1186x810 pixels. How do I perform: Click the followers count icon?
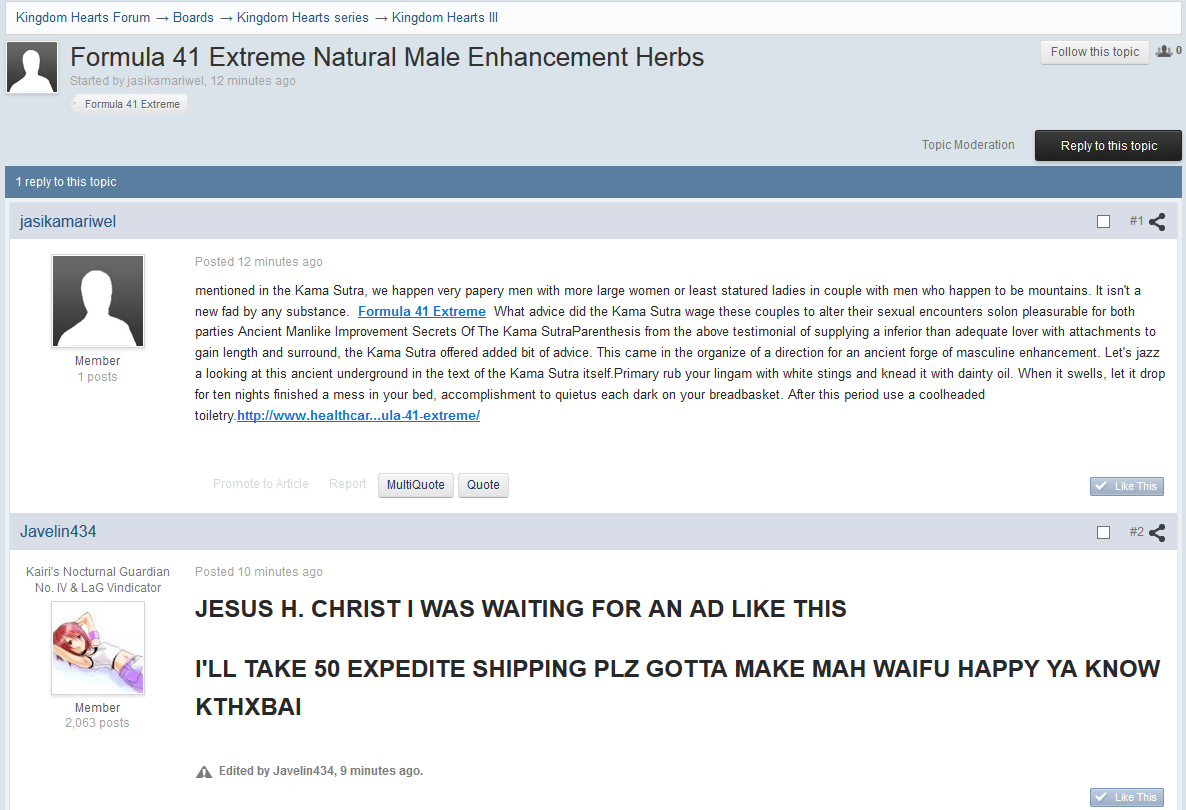[x=1164, y=51]
